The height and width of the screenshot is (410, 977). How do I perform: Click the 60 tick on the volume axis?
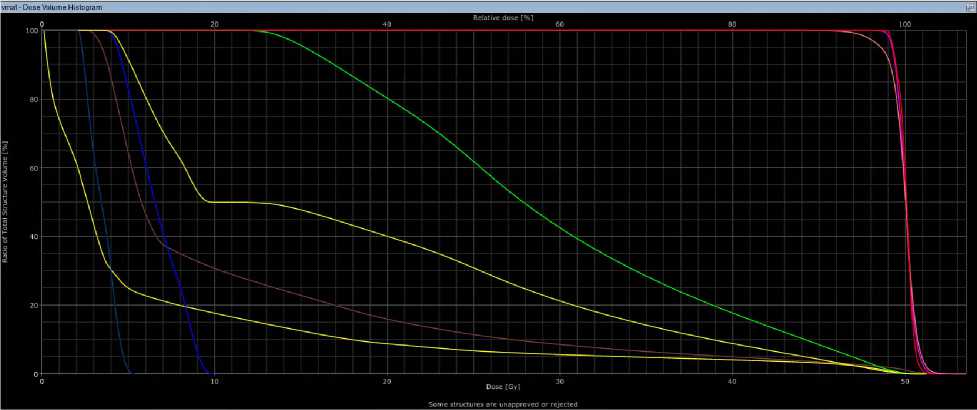point(35,168)
